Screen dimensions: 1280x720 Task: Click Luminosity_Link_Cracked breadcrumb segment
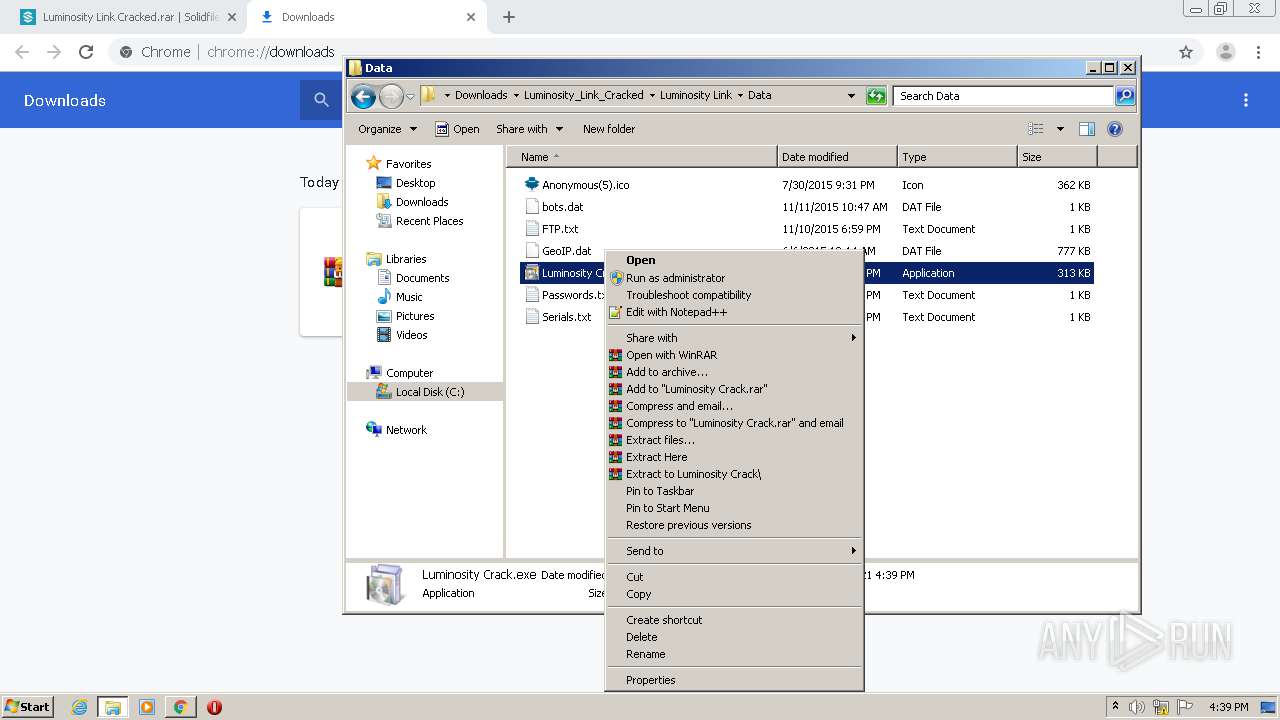[x=584, y=96]
